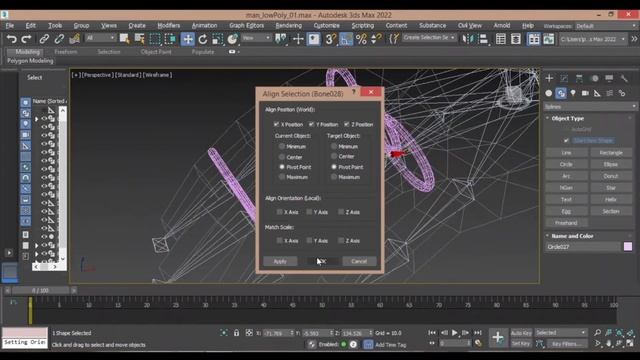
Task: Select the Select and Link tool
Action: tap(44, 39)
